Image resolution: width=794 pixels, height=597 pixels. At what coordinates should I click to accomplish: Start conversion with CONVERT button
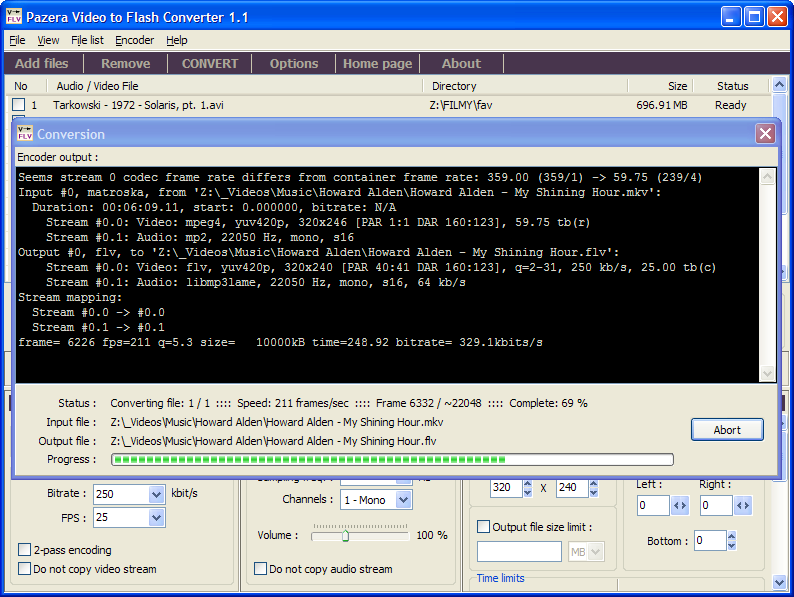210,63
